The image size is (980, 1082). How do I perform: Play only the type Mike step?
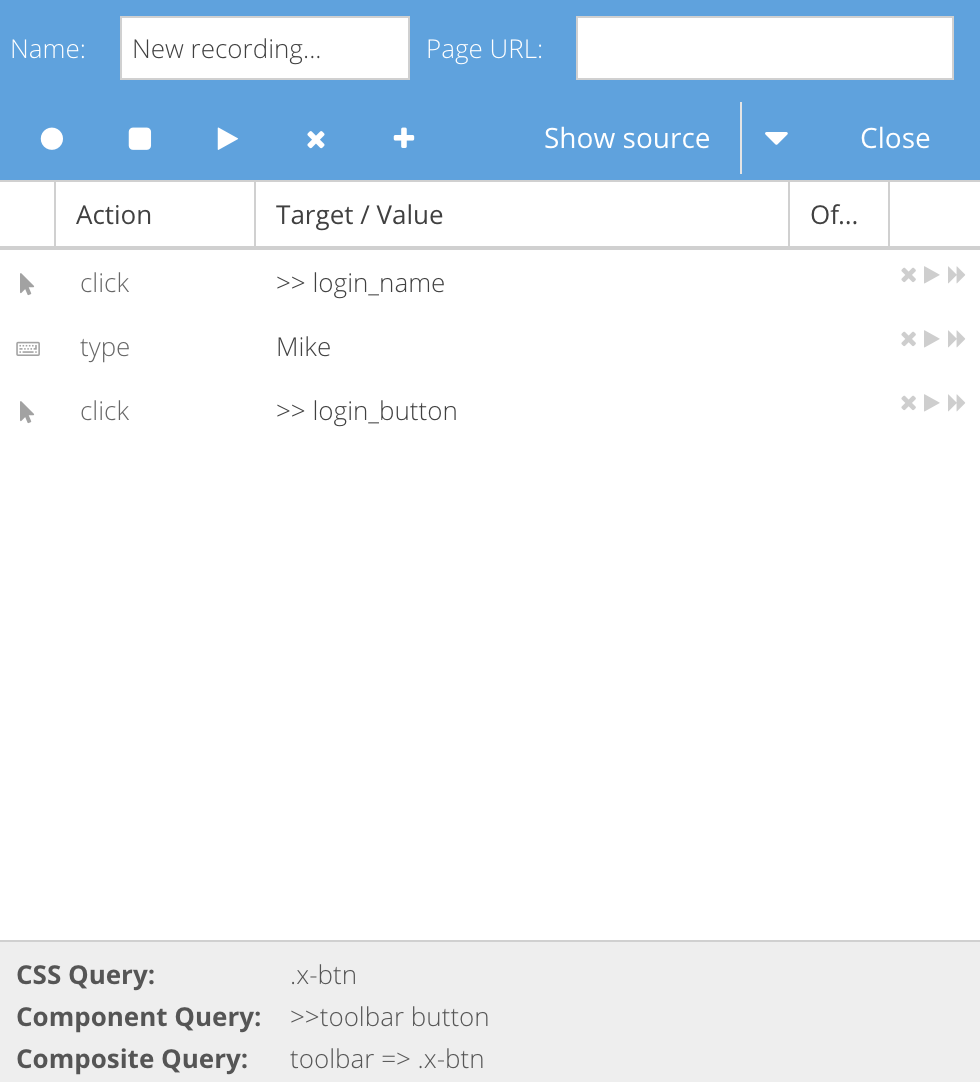932,339
